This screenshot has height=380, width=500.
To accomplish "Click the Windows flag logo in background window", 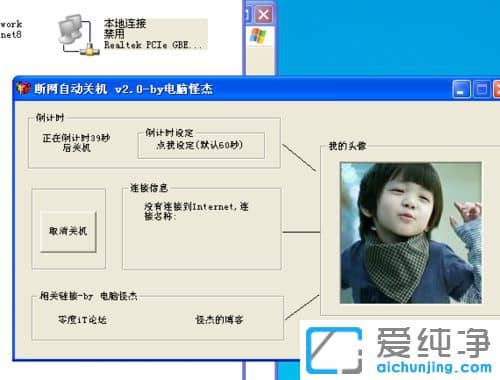I will click(258, 36).
